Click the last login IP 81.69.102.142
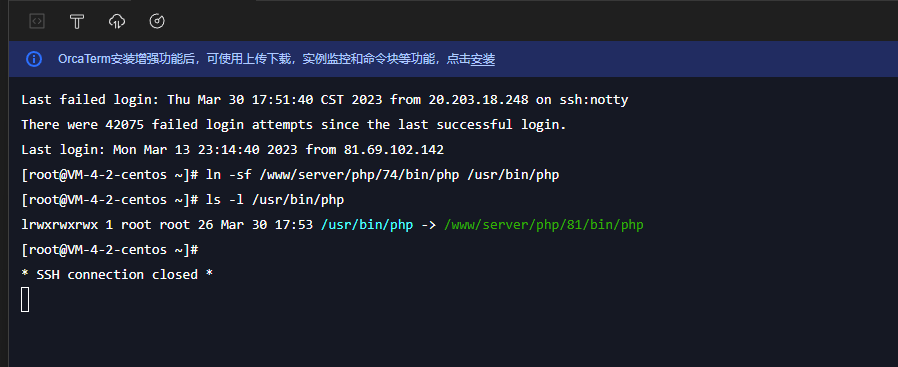Image resolution: width=898 pixels, height=367 pixels. coord(394,150)
